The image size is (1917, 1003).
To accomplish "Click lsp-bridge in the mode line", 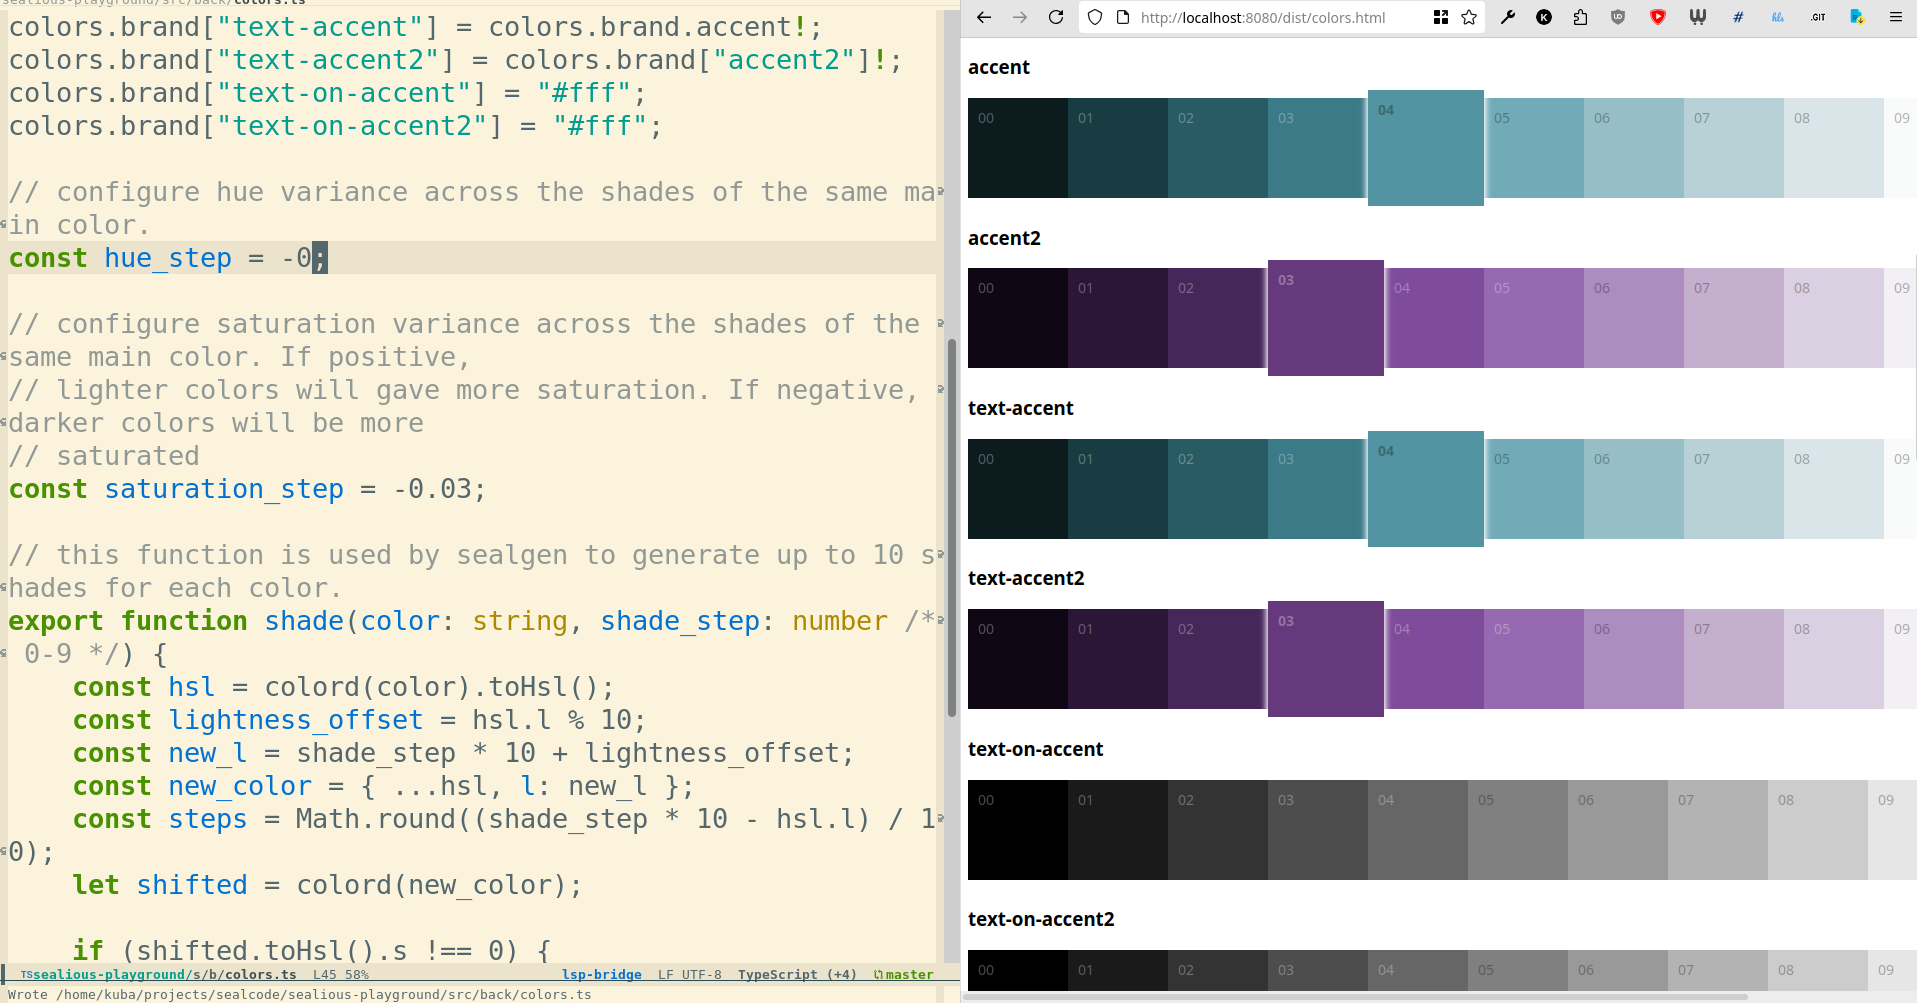I will point(601,975).
